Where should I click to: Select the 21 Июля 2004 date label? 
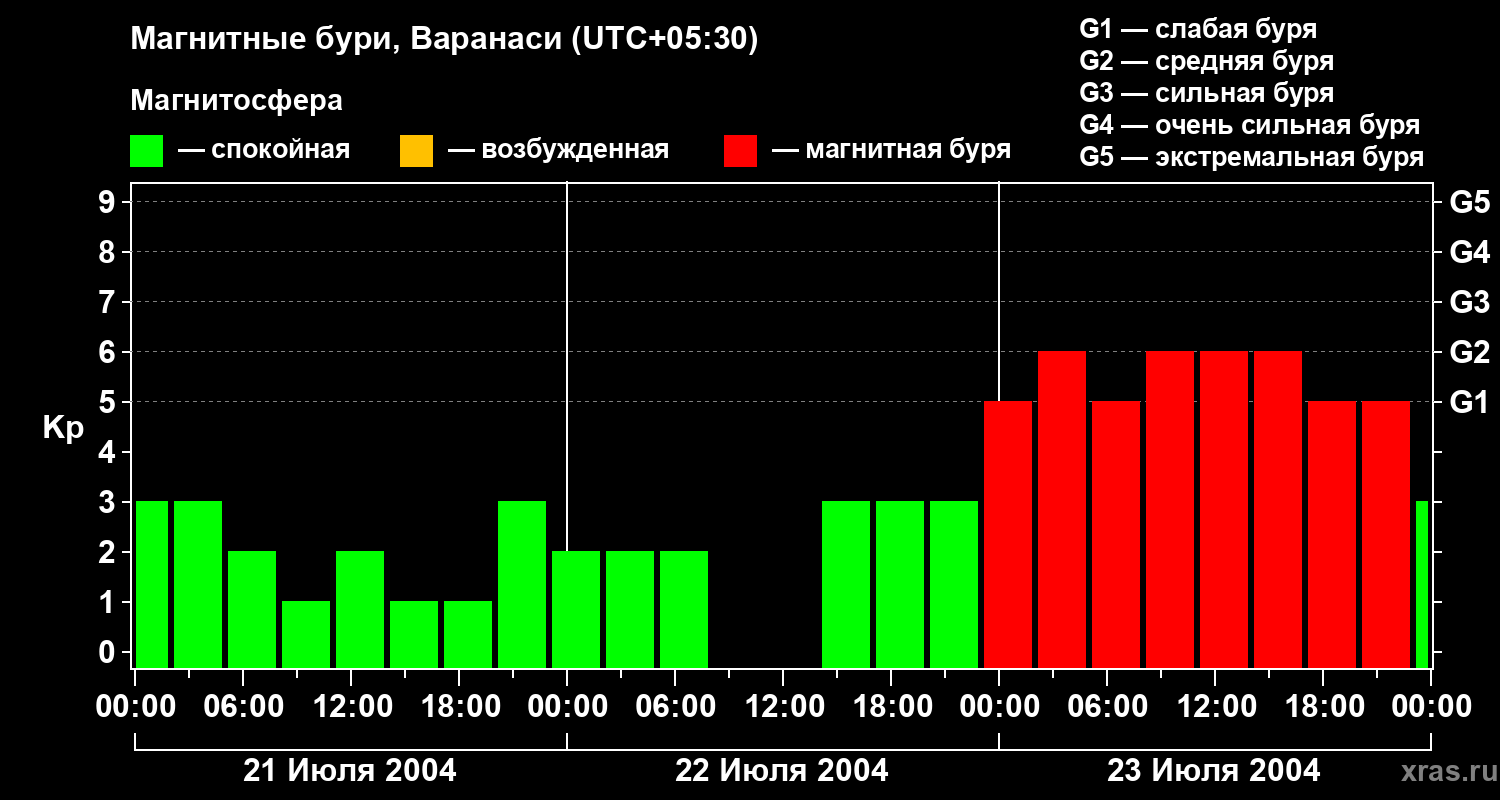[x=350, y=770]
